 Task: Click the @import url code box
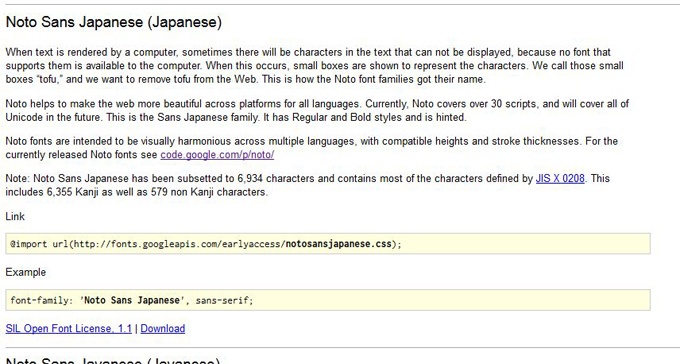click(328, 243)
